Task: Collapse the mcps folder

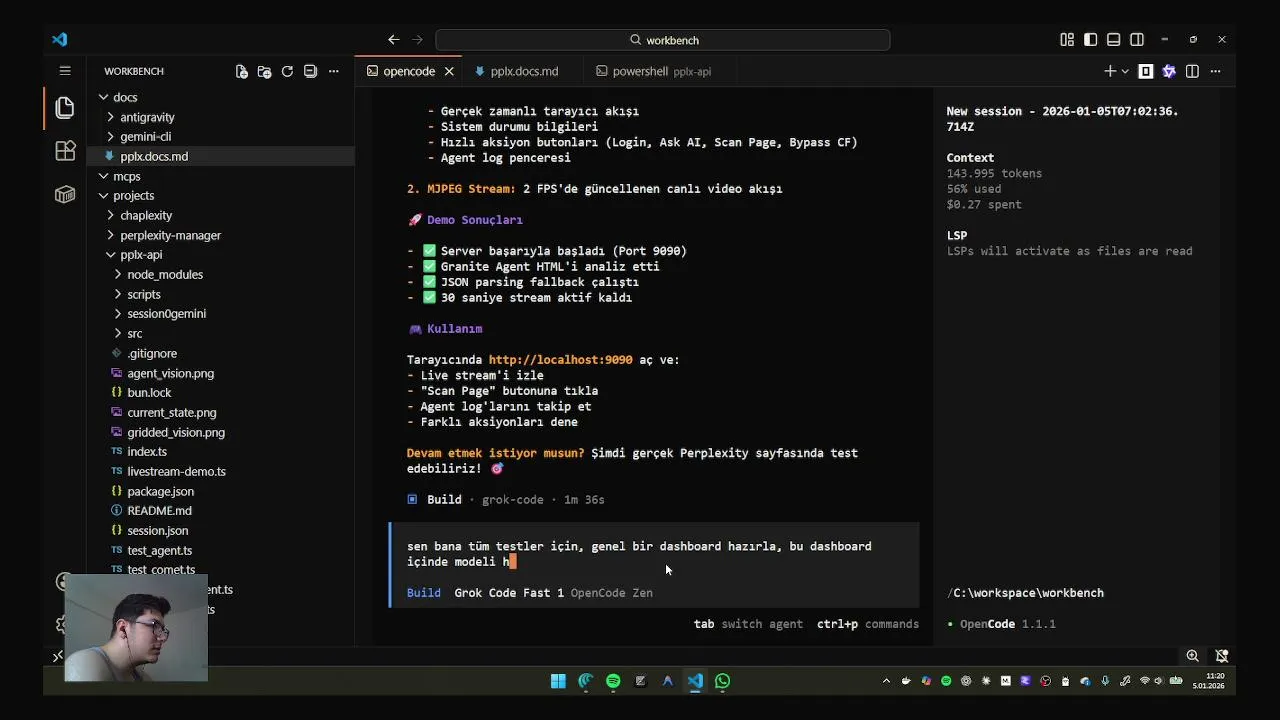Action: [220, 176]
